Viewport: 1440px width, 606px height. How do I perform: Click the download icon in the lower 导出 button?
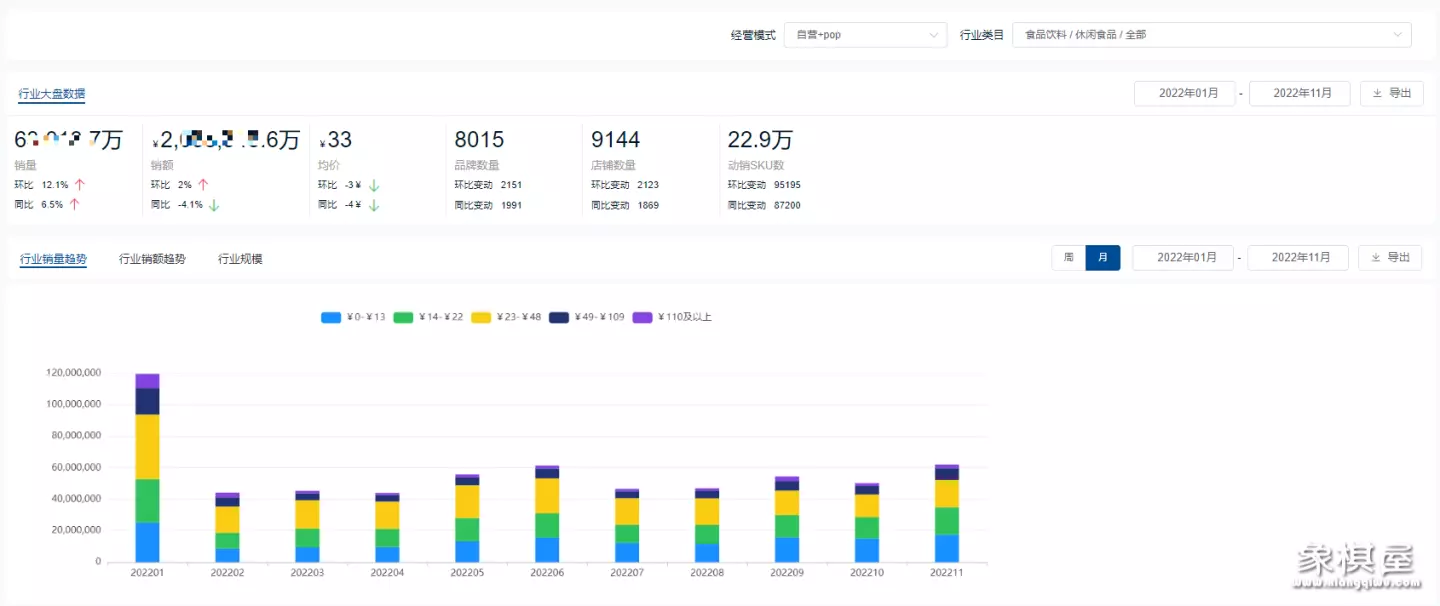(x=1375, y=257)
